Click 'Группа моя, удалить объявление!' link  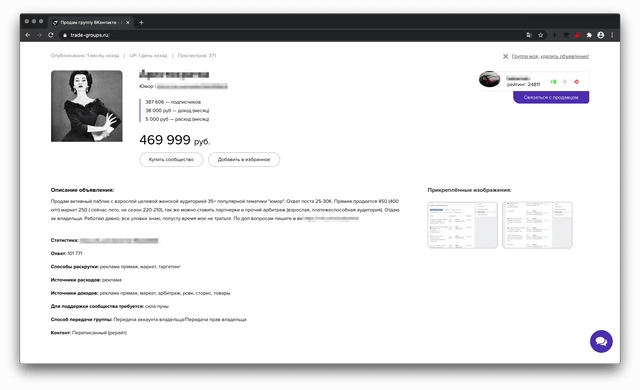[550, 56]
